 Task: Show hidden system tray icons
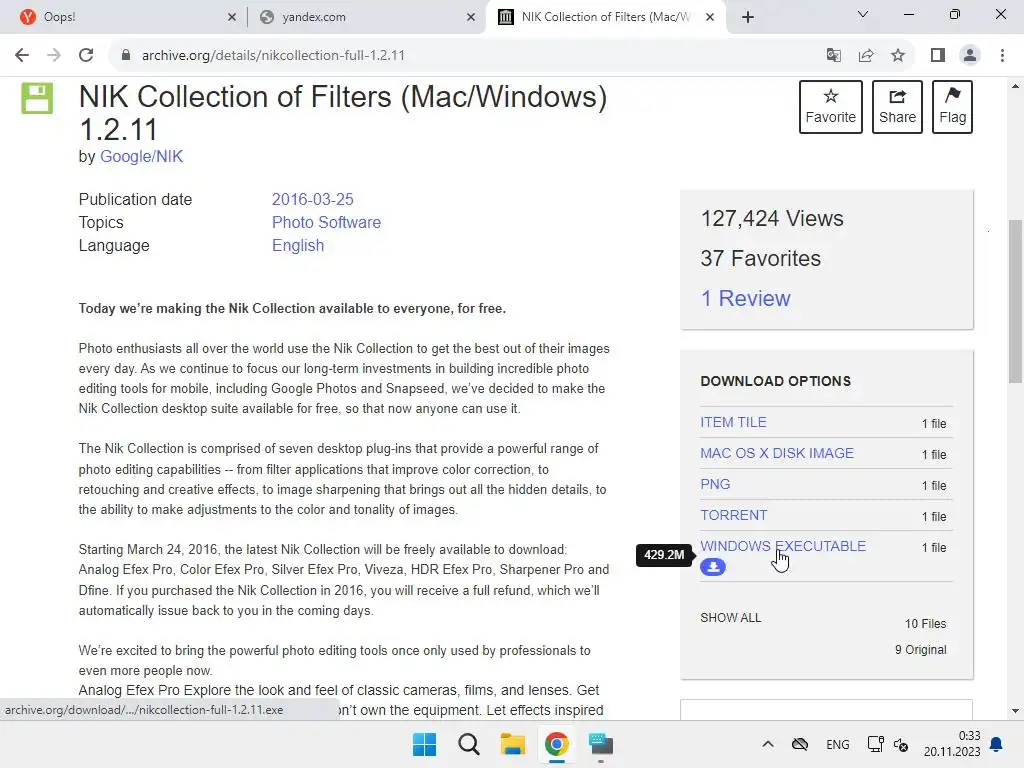768,744
